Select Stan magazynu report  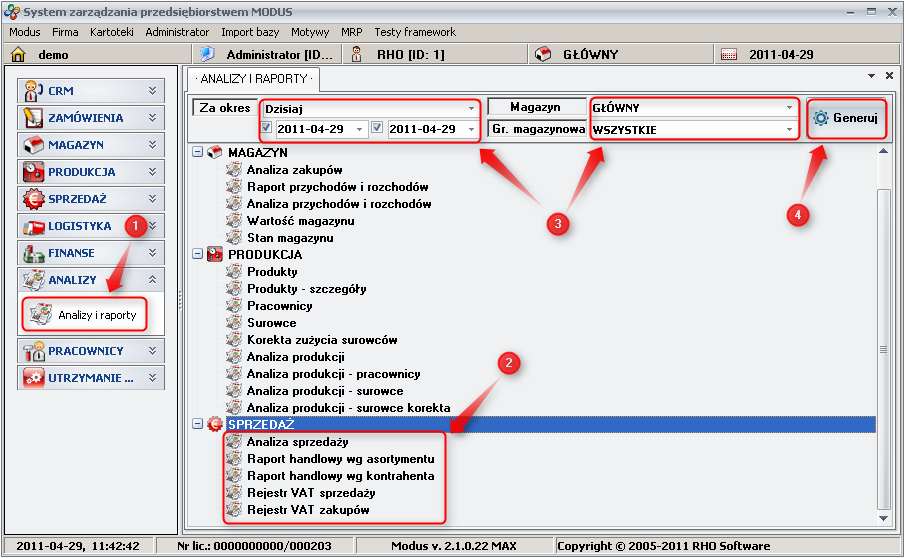[290, 238]
